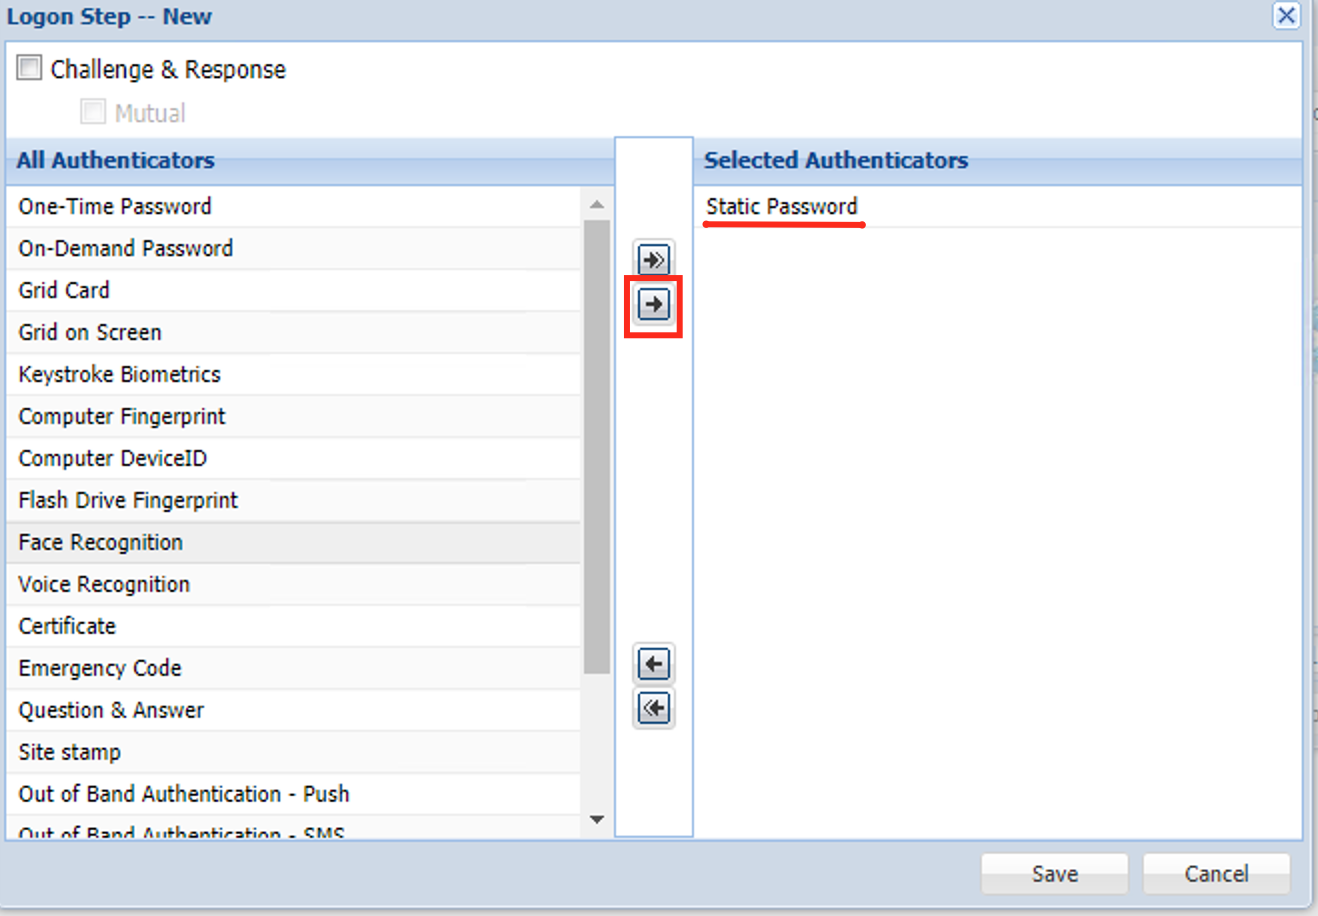Click the single left arrow remove icon
This screenshot has height=916, width=1318.
pyautogui.click(x=654, y=664)
